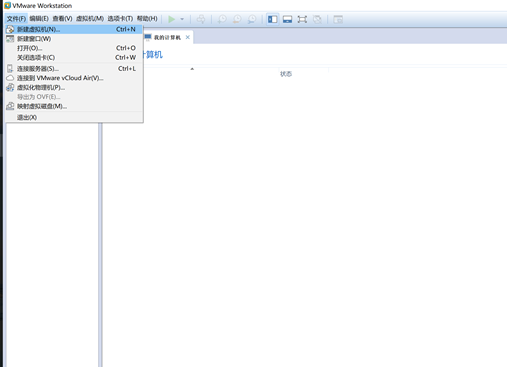Screen dimensions: 507x367
Task: Click the VMware Workstation title bar icon
Action: 7,6
